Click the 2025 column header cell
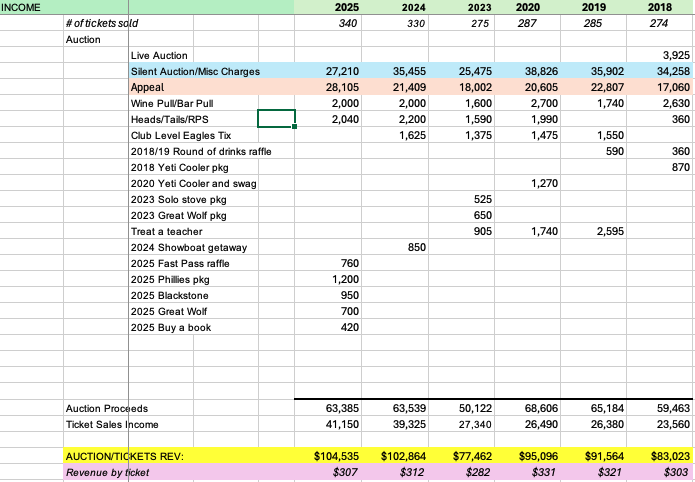Viewport: 695px width, 482px height. point(344,7)
